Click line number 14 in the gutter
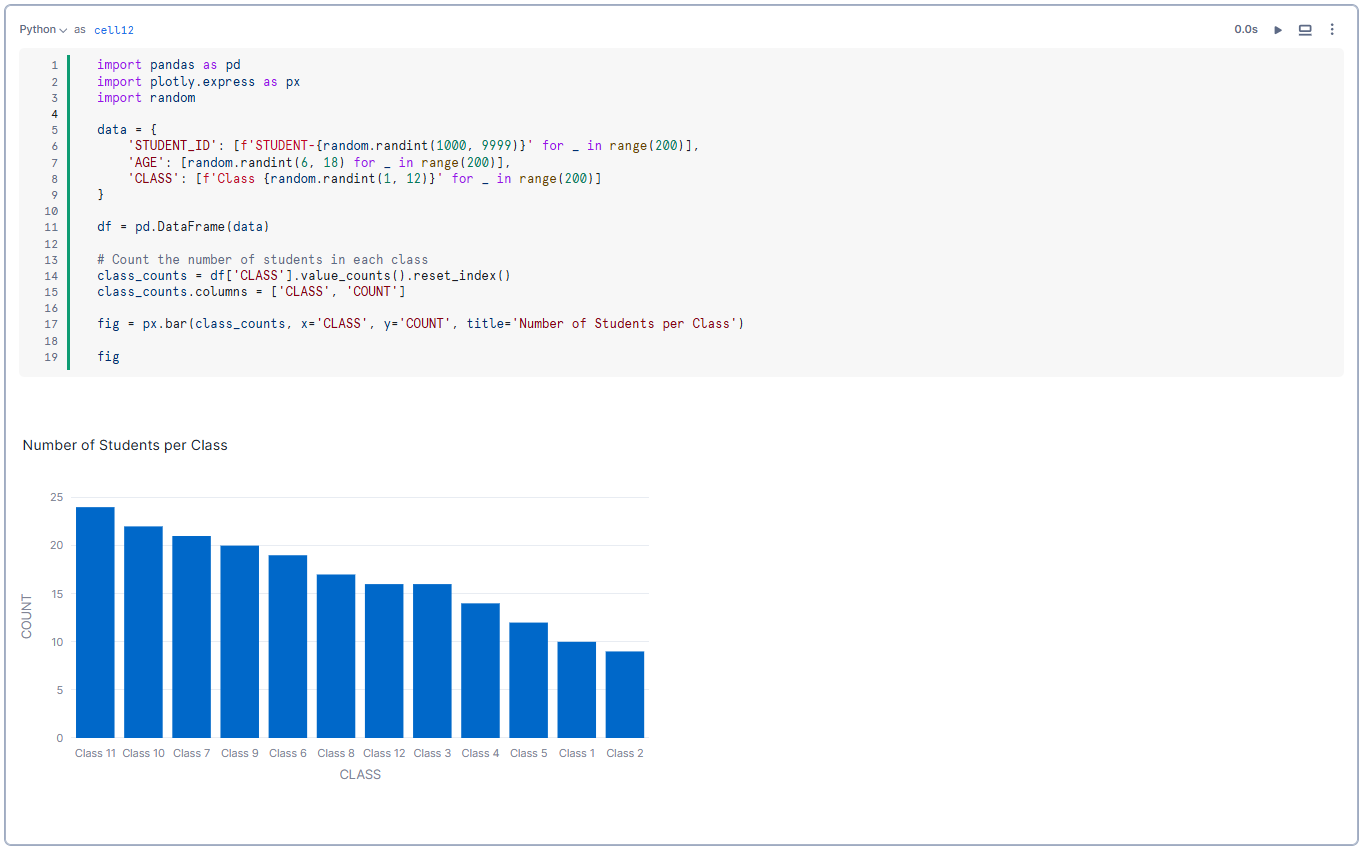The width and height of the screenshot is (1362, 849). click(51, 275)
